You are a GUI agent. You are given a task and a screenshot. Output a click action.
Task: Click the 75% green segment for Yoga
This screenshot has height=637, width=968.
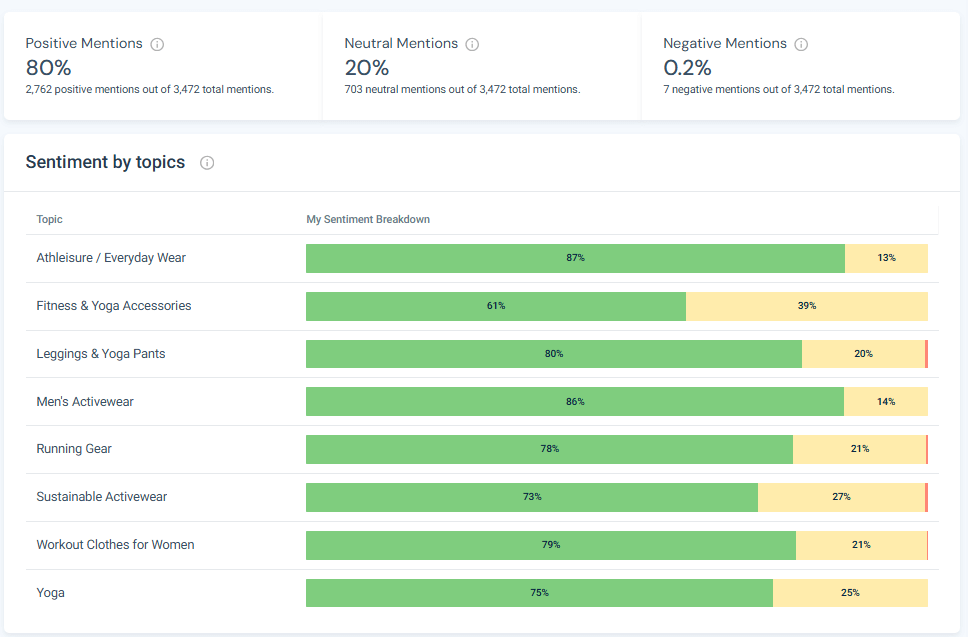click(x=539, y=593)
